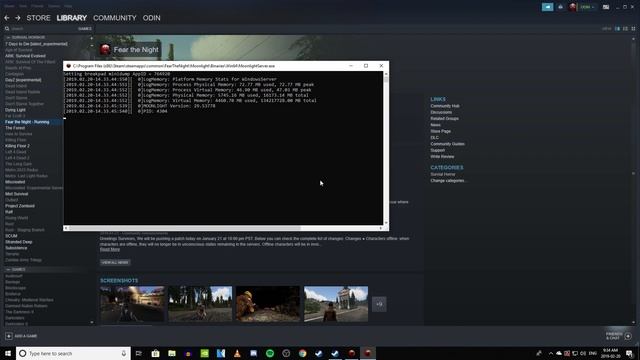Open the Windows notification center icon
The image size is (640, 360).
click(x=629, y=353)
